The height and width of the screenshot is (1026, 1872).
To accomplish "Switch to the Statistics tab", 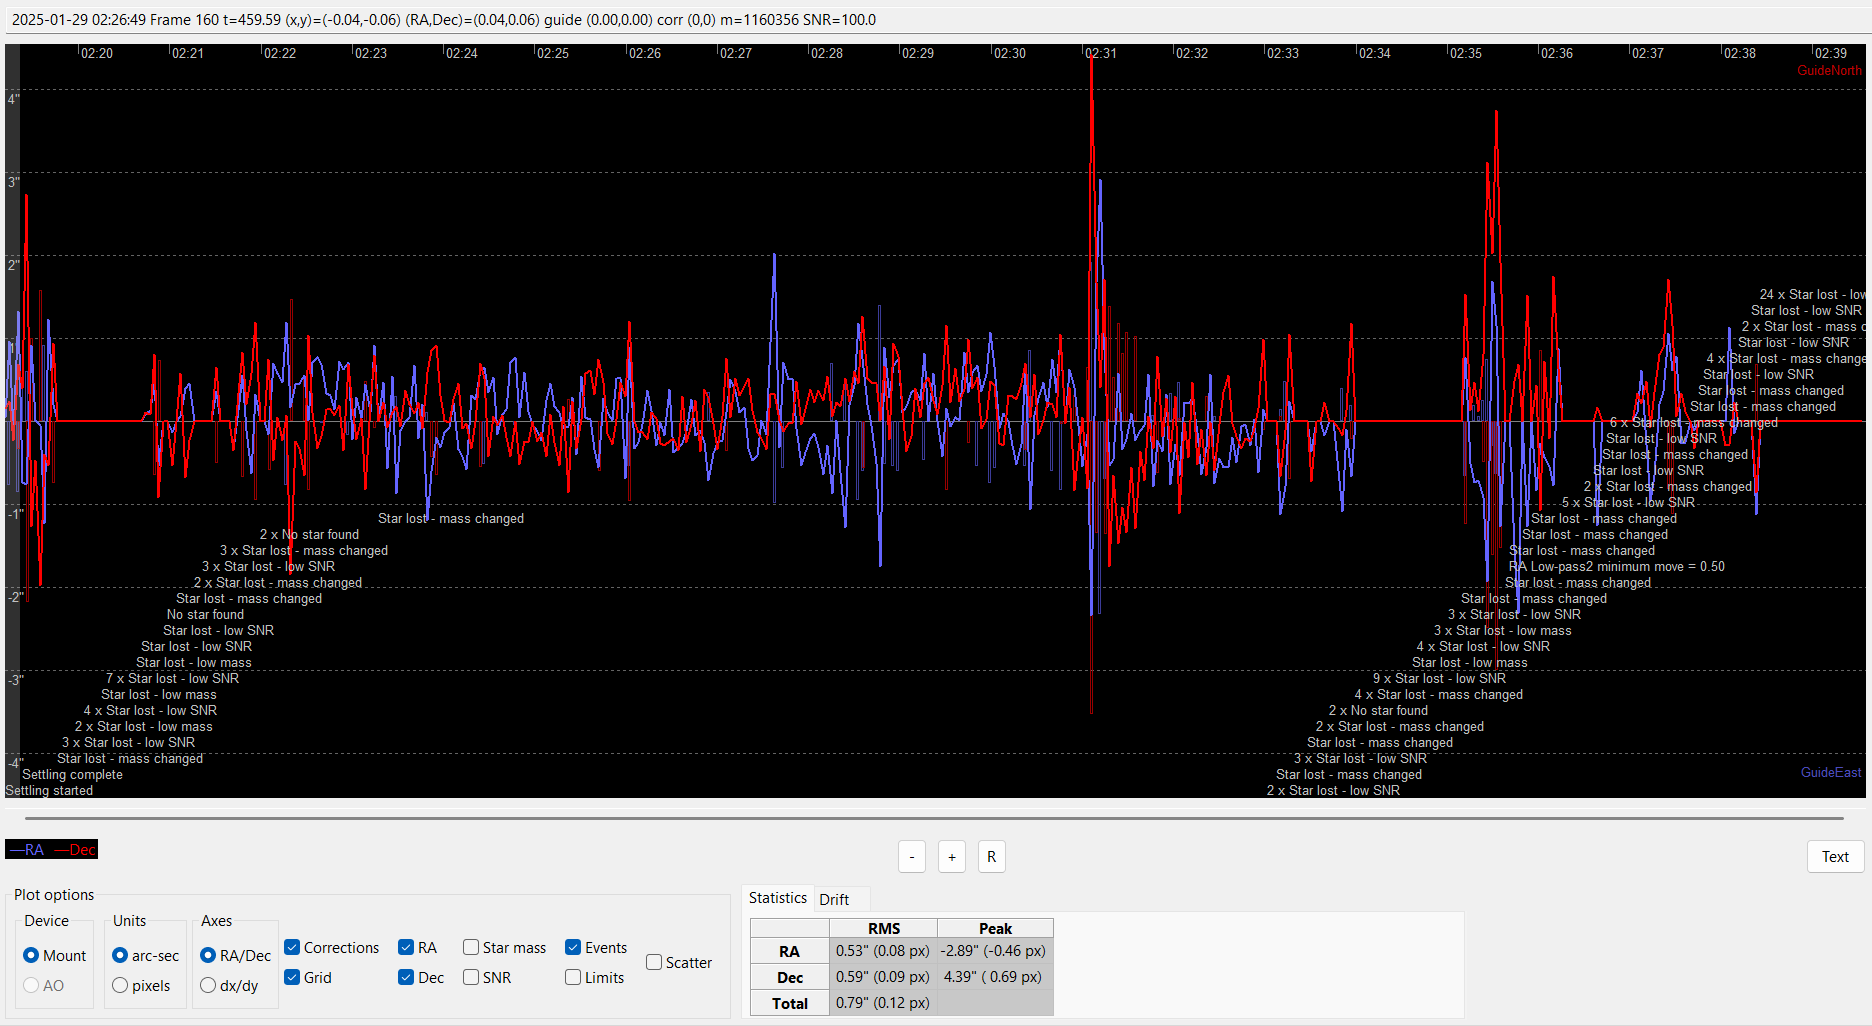I will pos(777,898).
